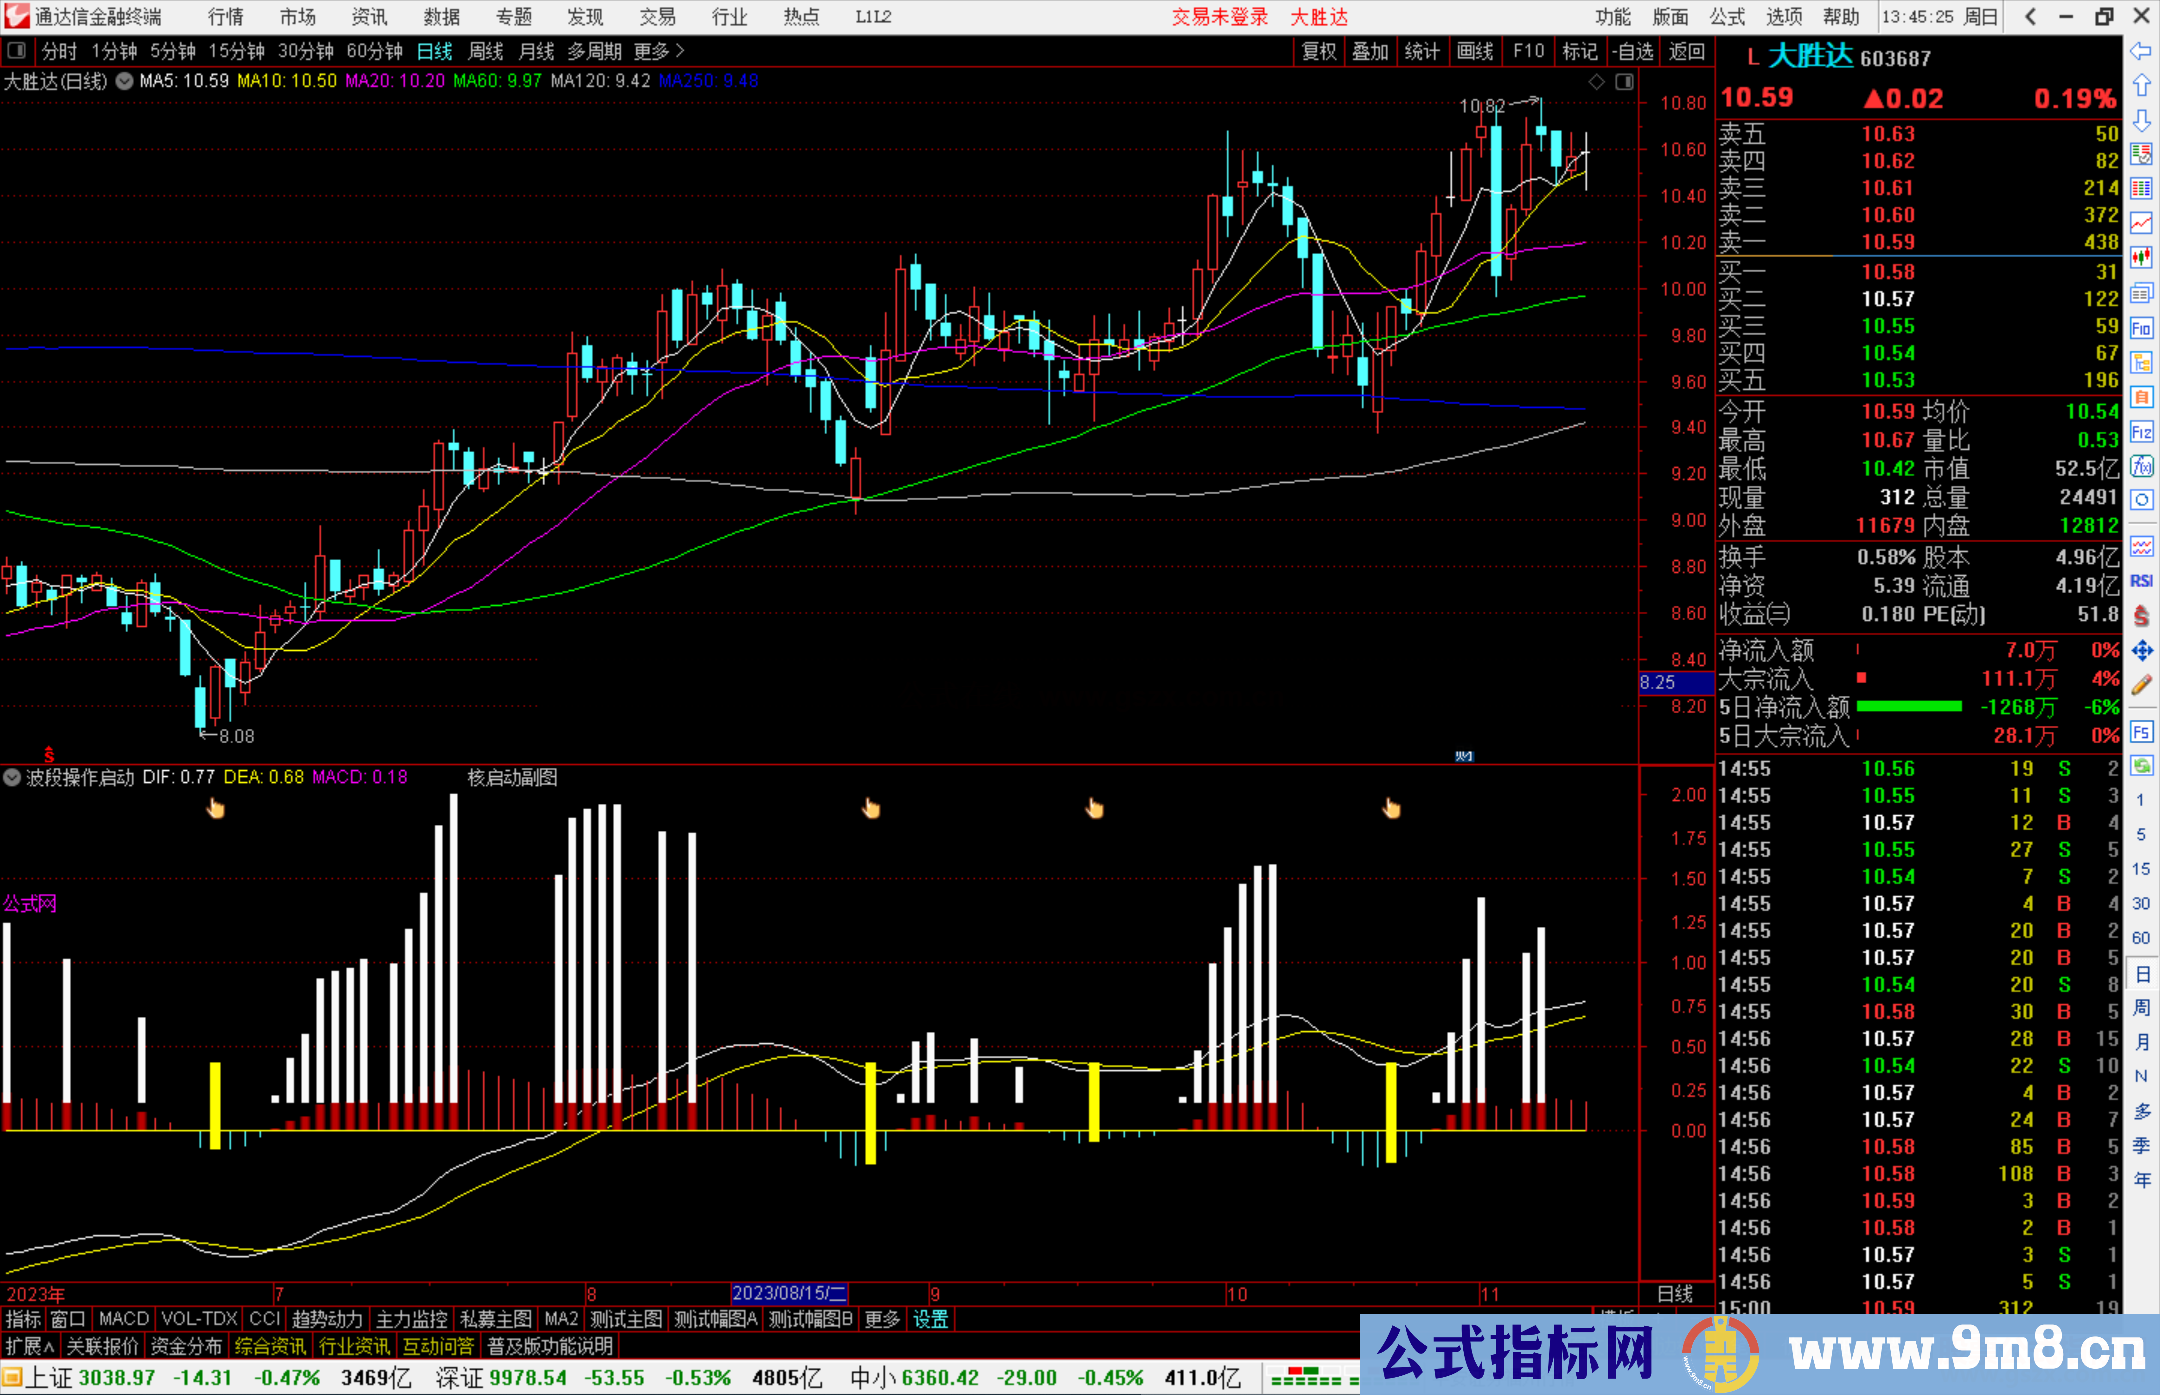Click the 交易未登录 link
Screen dimensions: 2160x1395
coord(1220,17)
